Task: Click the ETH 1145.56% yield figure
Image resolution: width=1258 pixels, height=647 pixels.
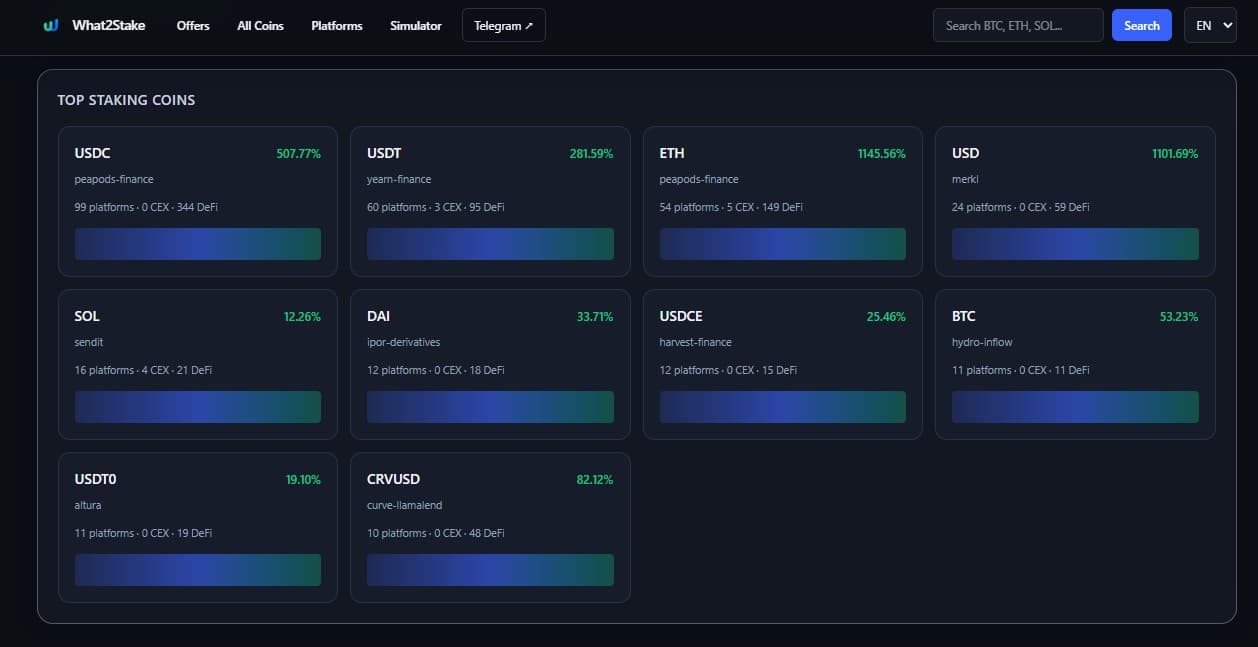Action: (x=880, y=154)
